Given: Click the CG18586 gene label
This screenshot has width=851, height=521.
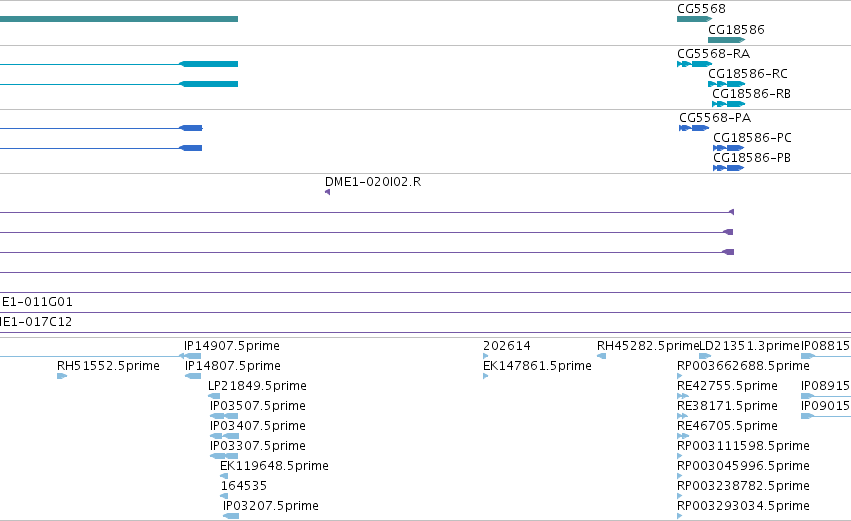Looking at the screenshot, I should point(736,29).
